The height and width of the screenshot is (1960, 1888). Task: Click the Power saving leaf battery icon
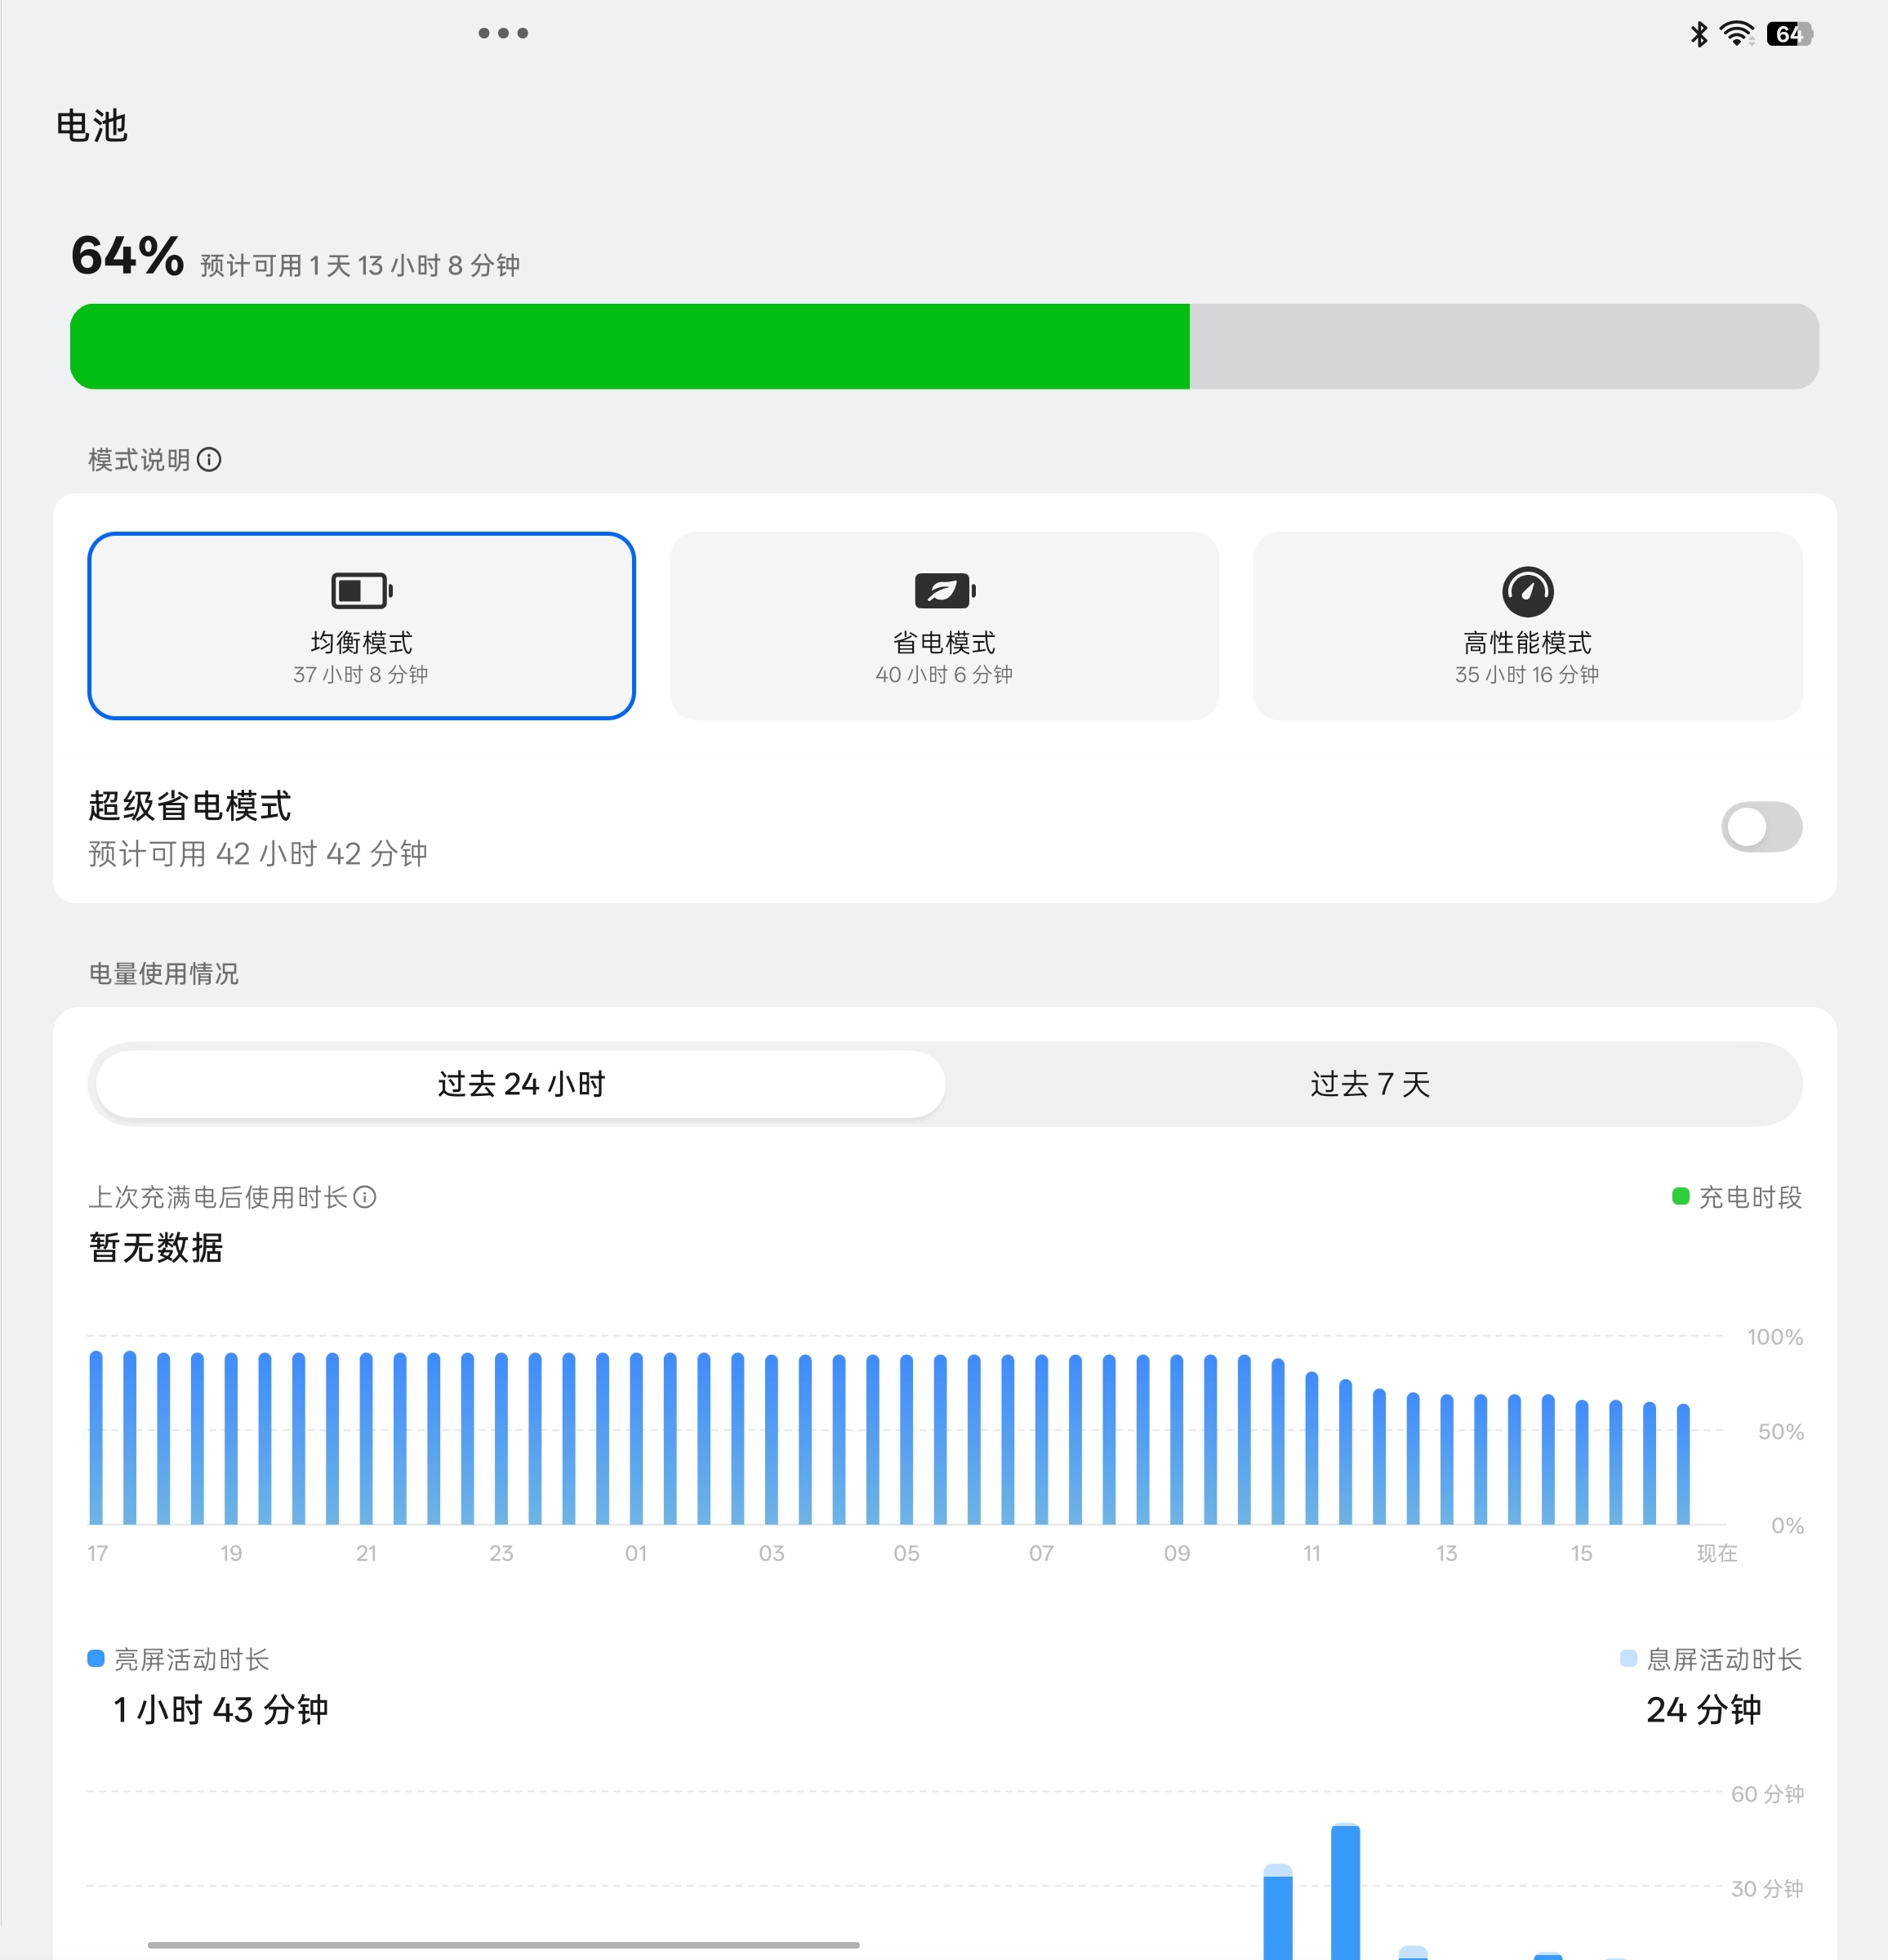coord(944,591)
